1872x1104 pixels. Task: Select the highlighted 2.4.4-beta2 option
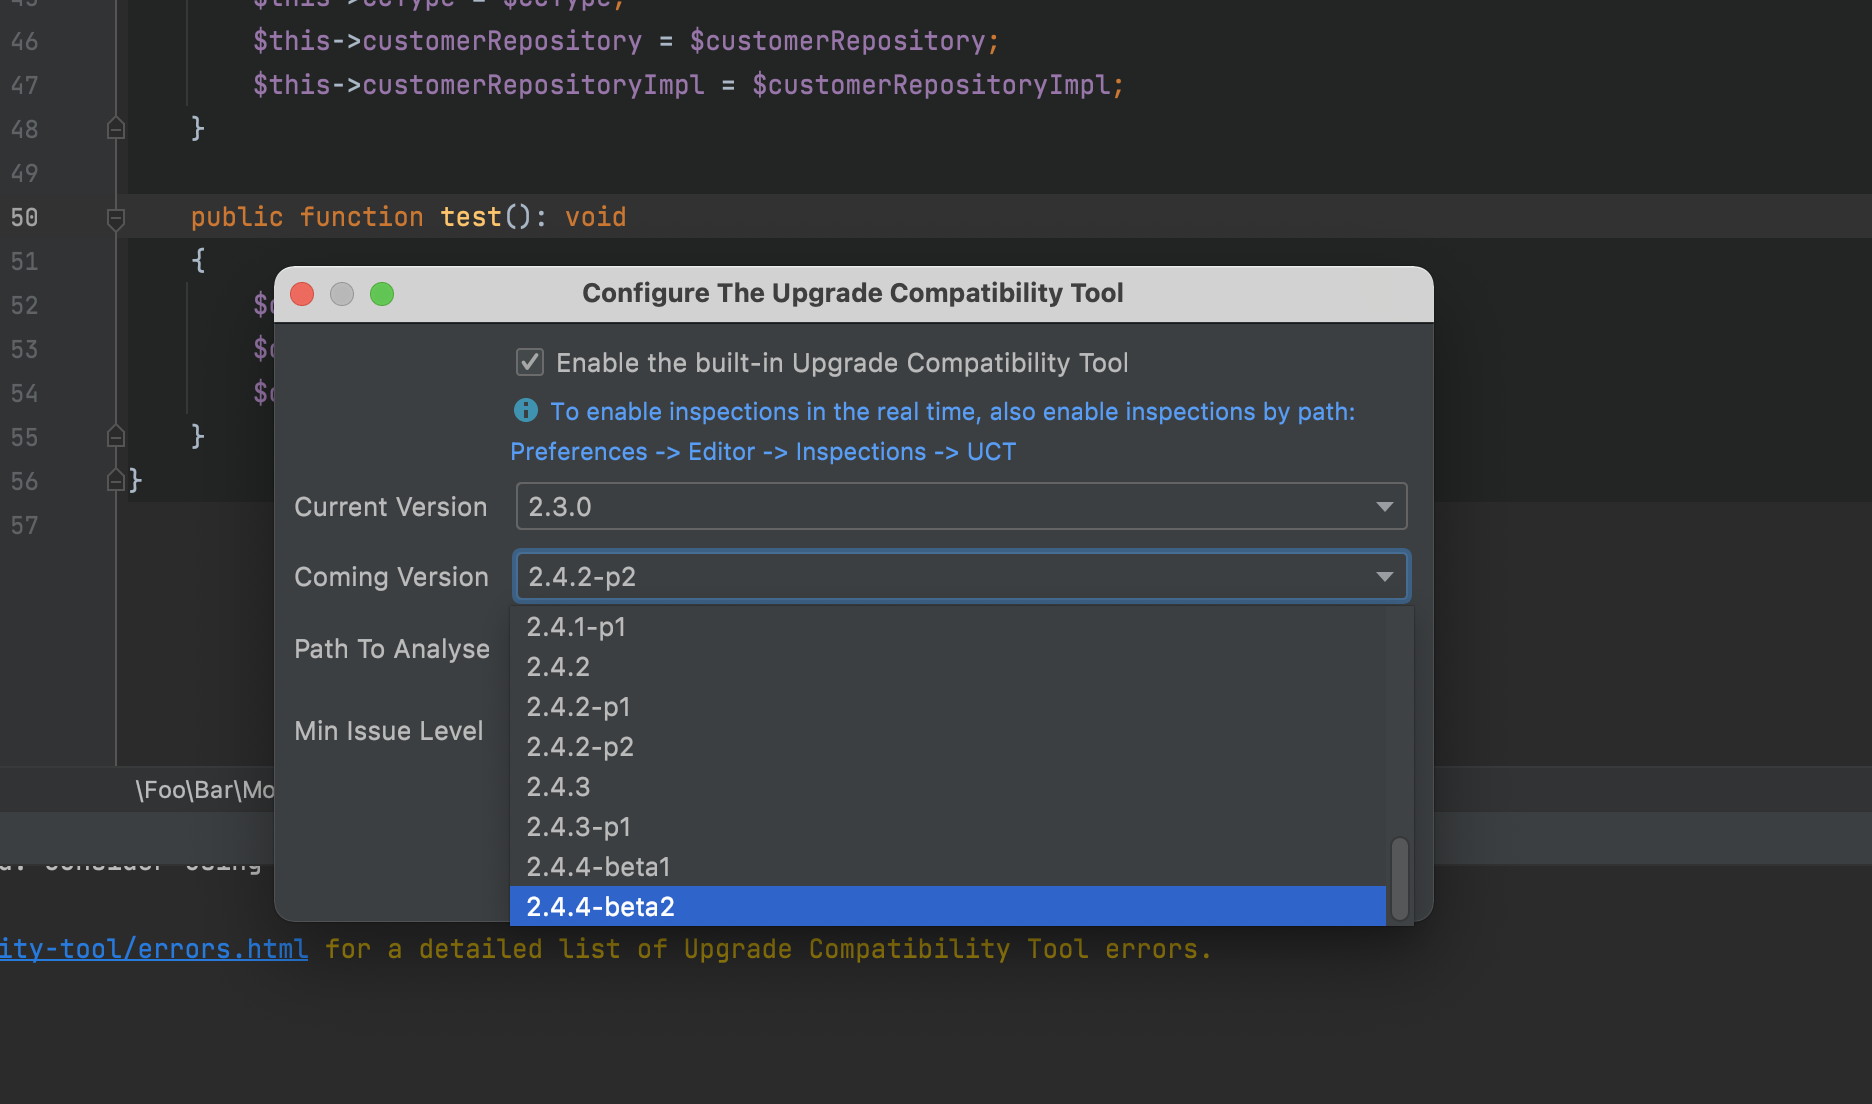pyautogui.click(x=600, y=907)
